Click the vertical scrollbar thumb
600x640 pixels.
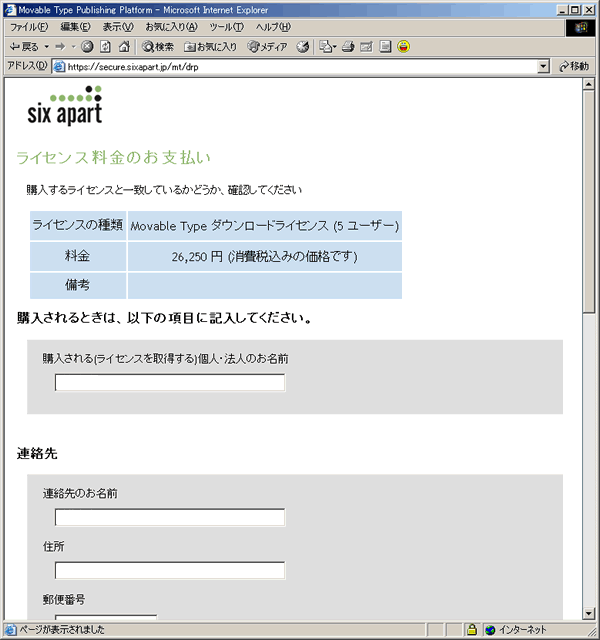pos(589,202)
